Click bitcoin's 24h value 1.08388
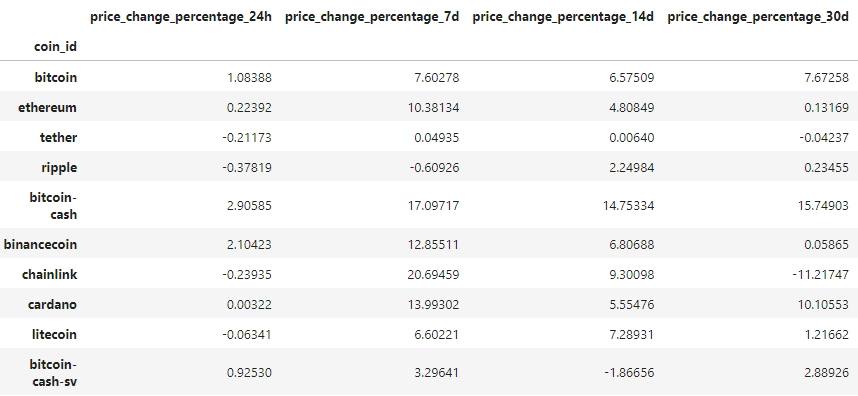This screenshot has width=858, height=396. pos(250,78)
